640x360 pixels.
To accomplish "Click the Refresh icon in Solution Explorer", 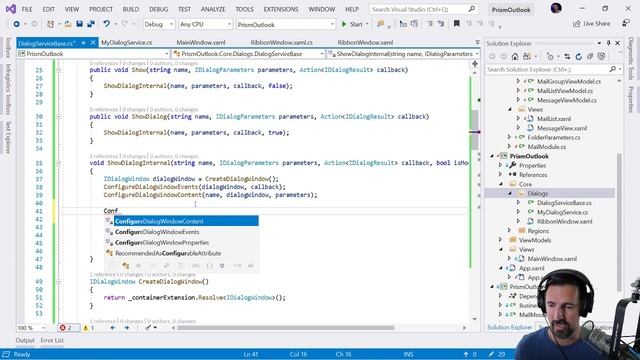I will pos(578,56).
